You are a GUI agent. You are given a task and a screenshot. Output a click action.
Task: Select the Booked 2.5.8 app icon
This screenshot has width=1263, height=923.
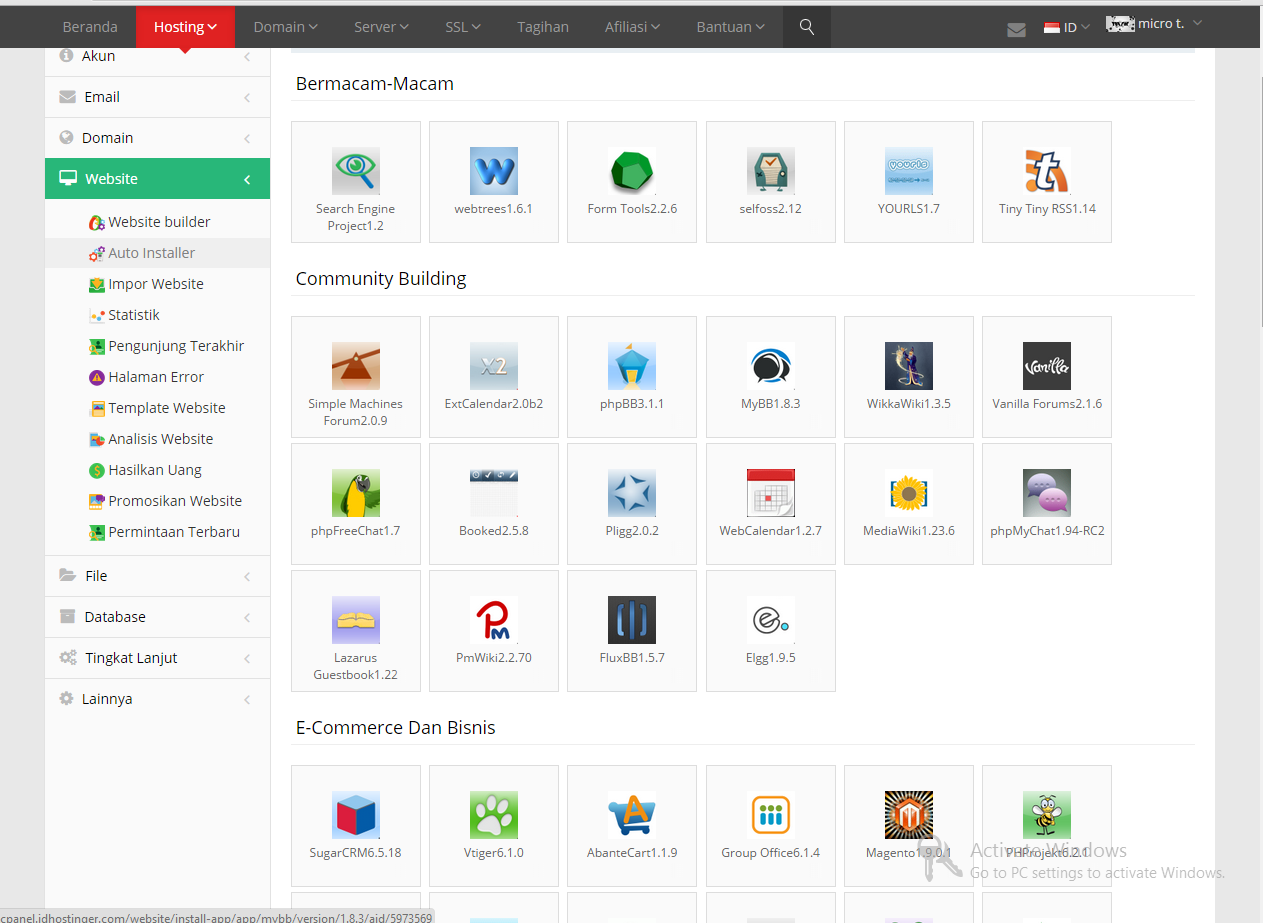tap(494, 493)
